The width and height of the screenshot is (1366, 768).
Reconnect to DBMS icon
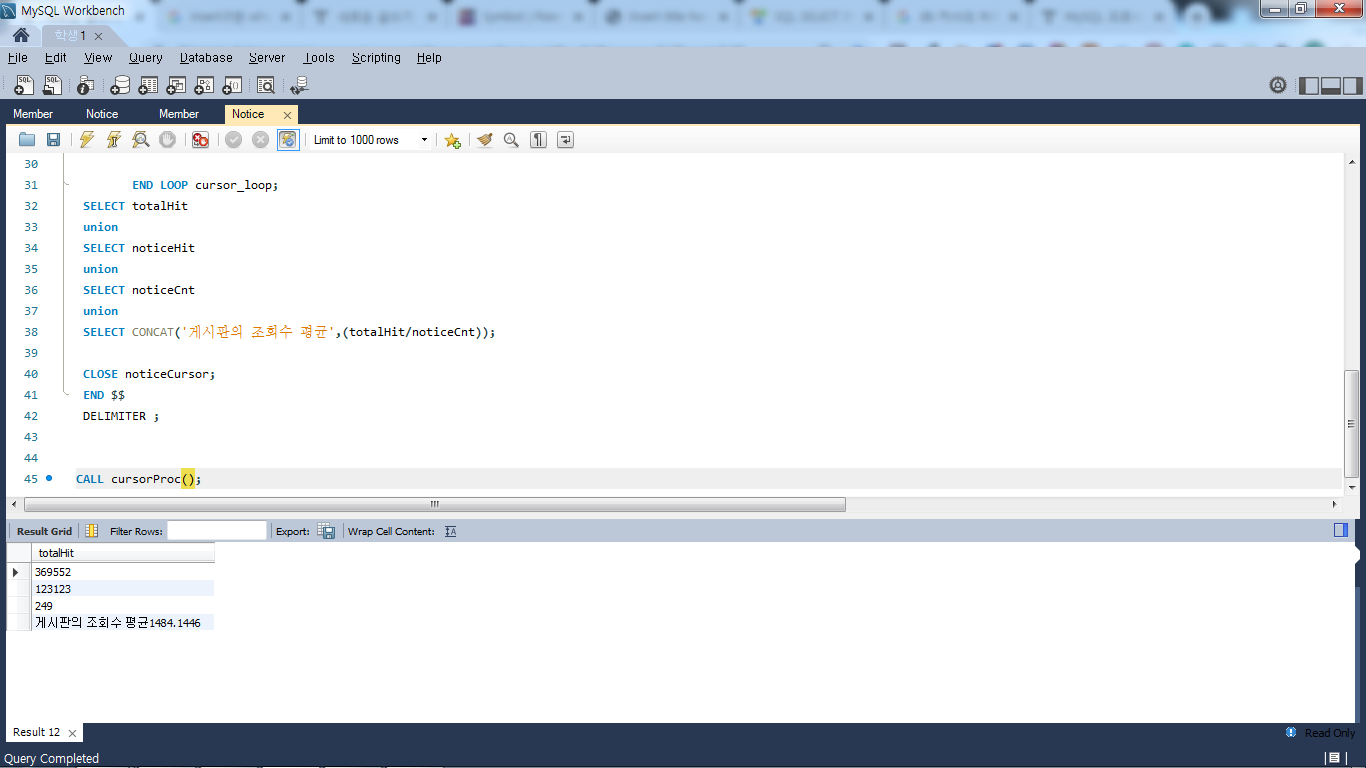point(299,85)
